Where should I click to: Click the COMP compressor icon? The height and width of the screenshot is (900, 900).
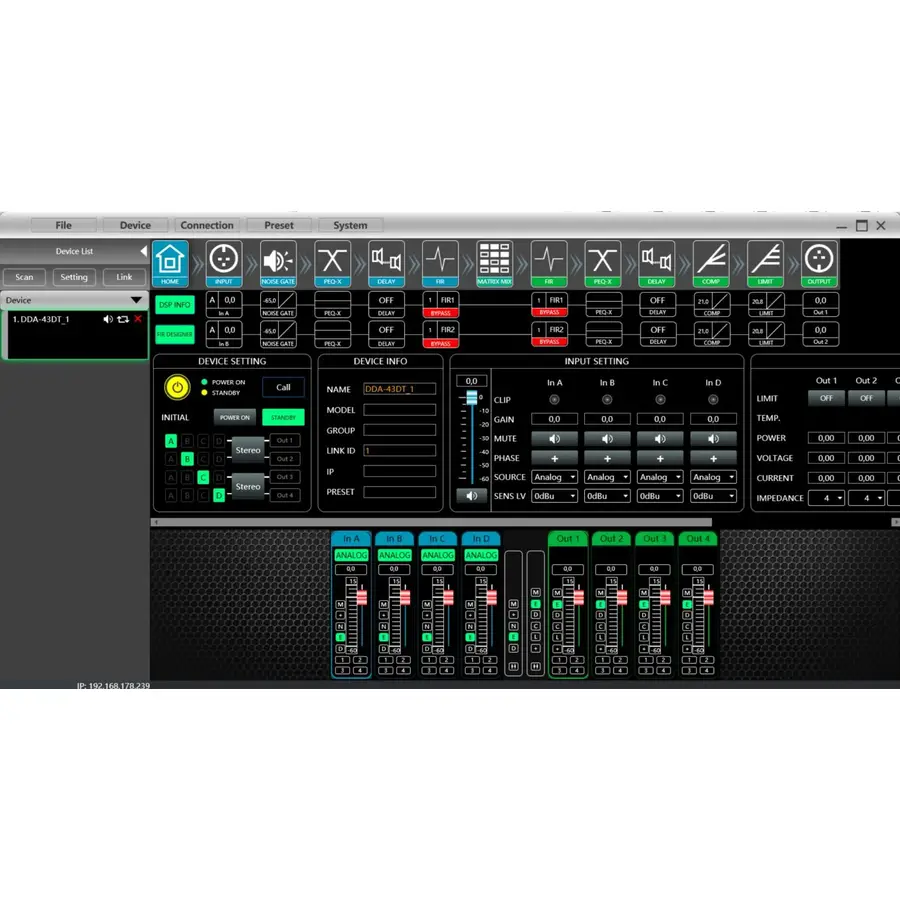(x=712, y=262)
